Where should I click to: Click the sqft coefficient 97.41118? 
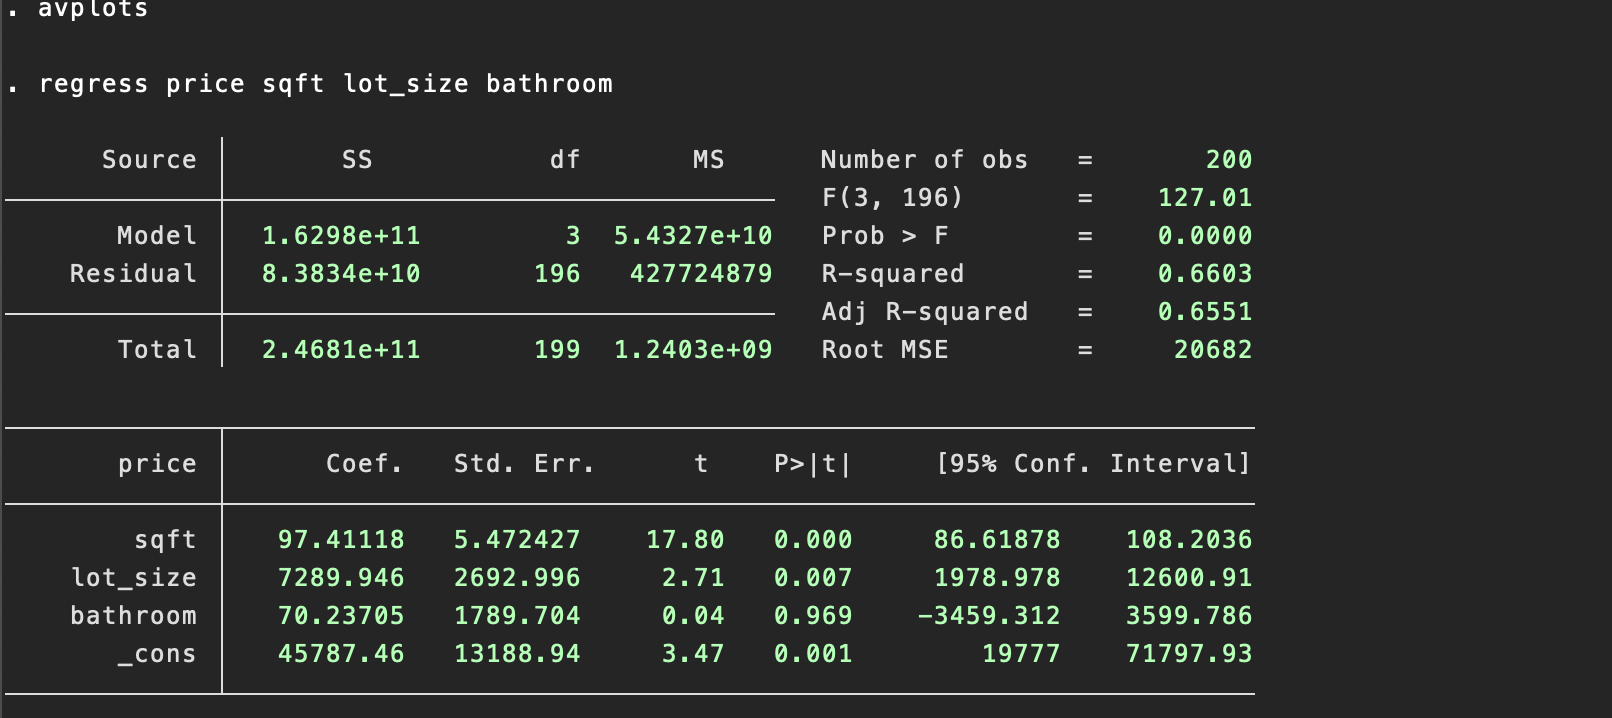[341, 540]
